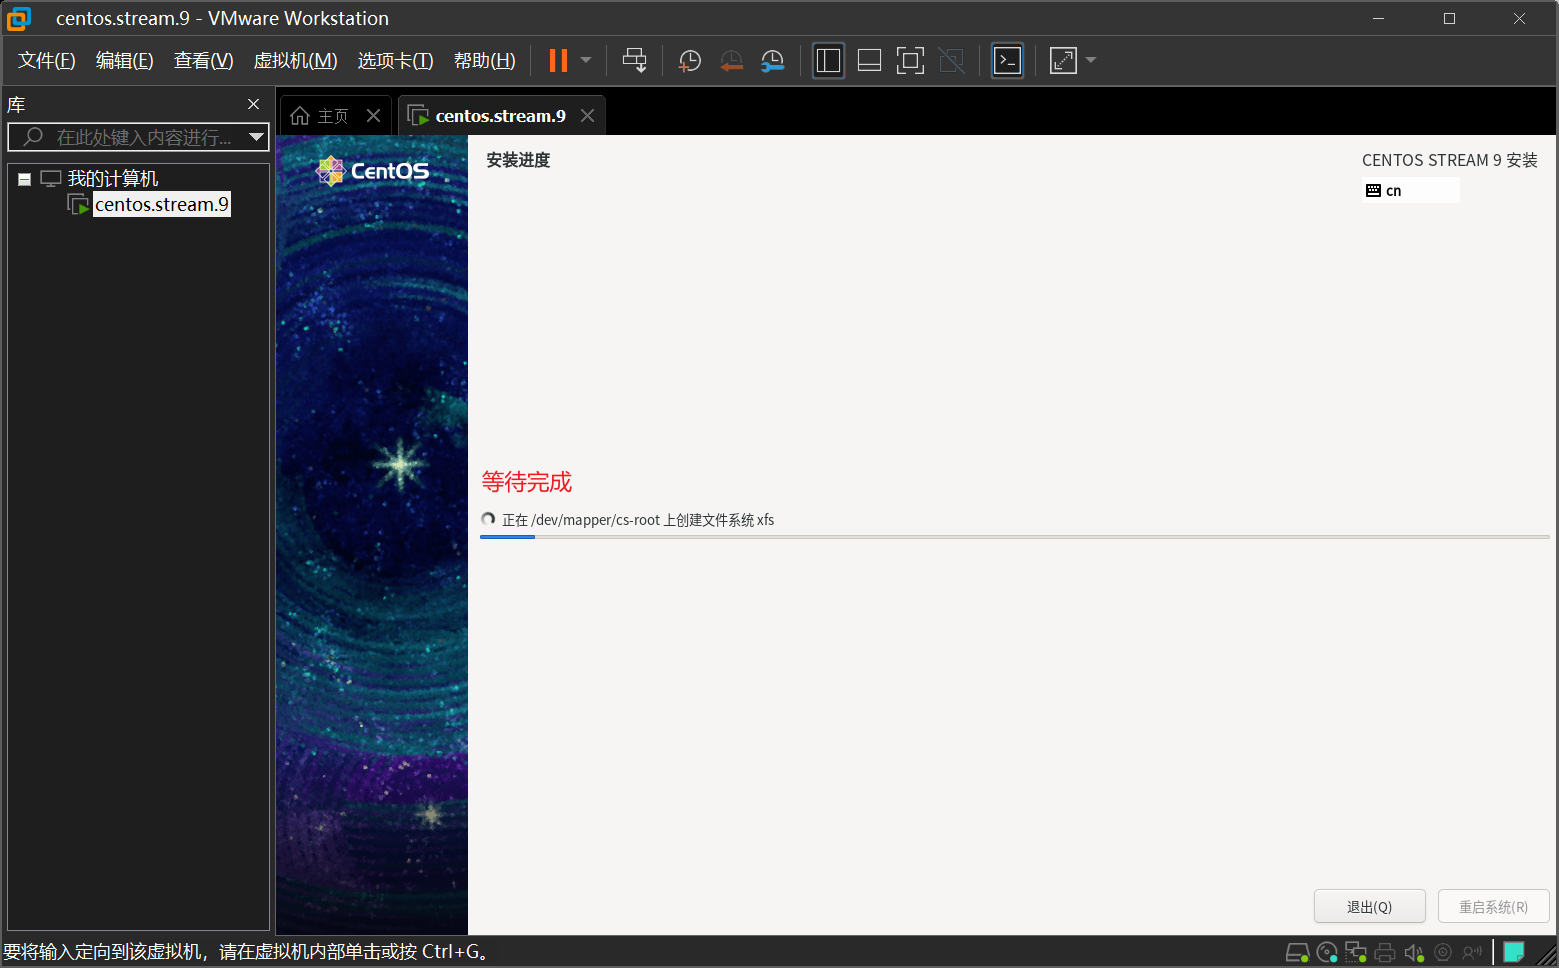Click the cn keyboard layout indicator
The width and height of the screenshot is (1559, 968).
tap(1410, 190)
